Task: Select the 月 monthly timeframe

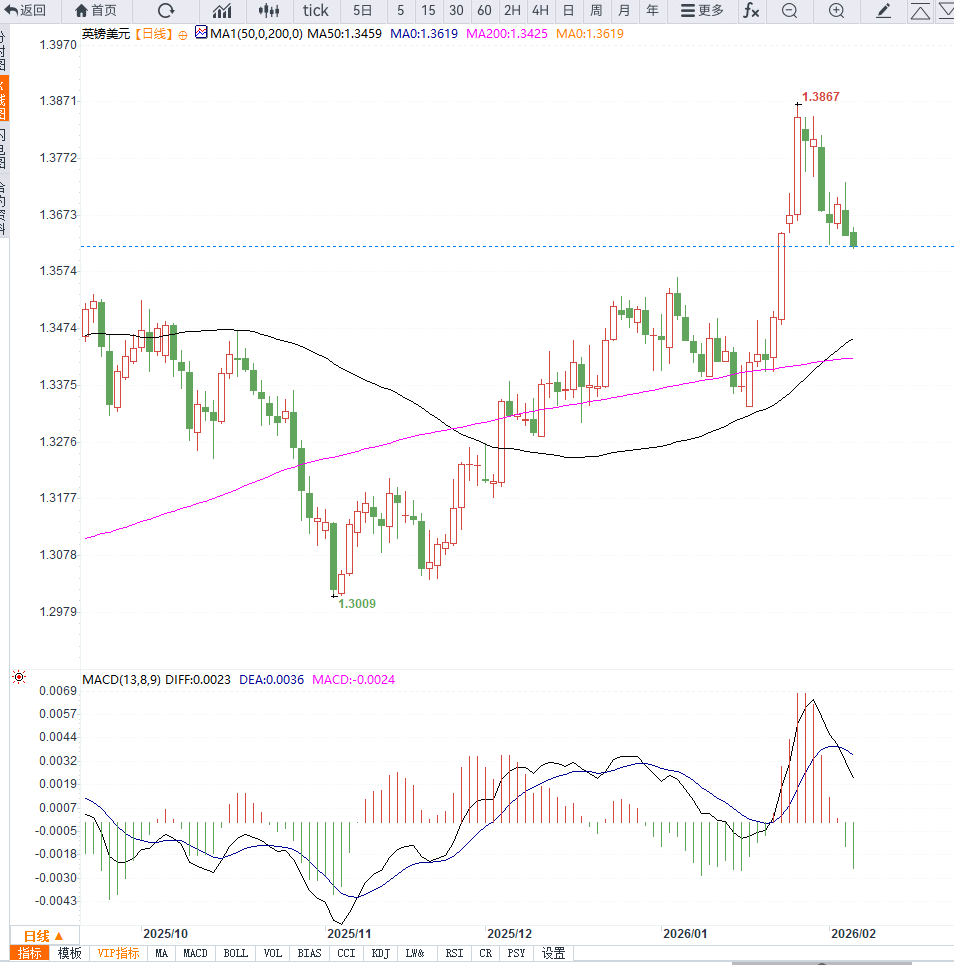Action: tap(624, 10)
